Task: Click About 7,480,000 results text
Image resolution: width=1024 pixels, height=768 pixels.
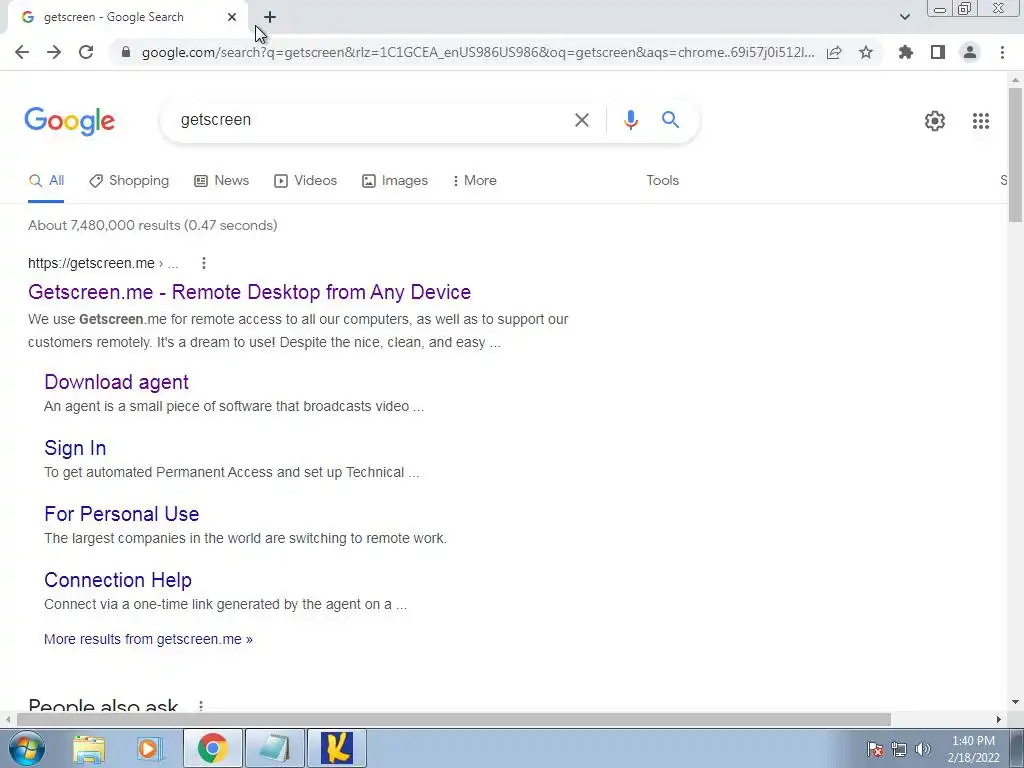Action: coord(153,225)
